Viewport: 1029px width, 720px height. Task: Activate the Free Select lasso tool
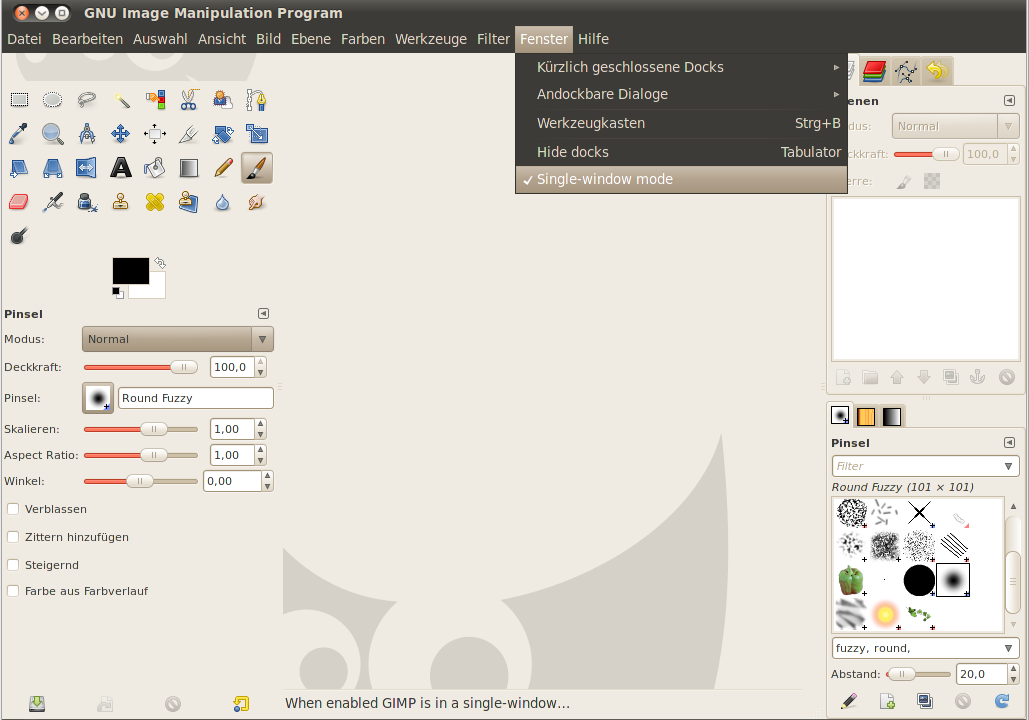[x=86, y=99]
